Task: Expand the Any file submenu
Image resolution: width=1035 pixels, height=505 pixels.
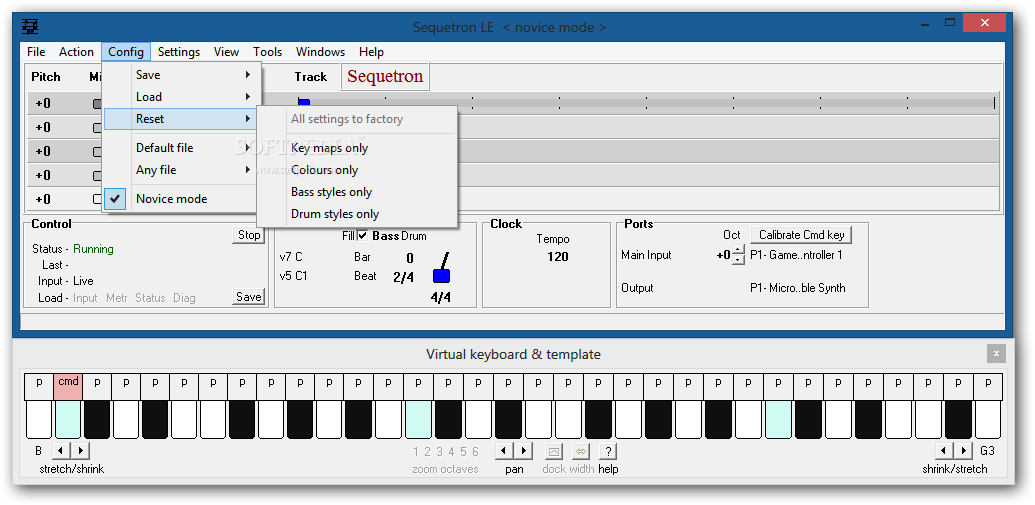Action: click(178, 170)
